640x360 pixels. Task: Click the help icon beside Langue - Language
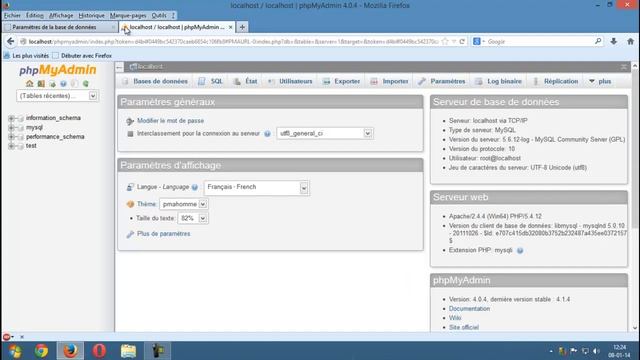tap(195, 187)
